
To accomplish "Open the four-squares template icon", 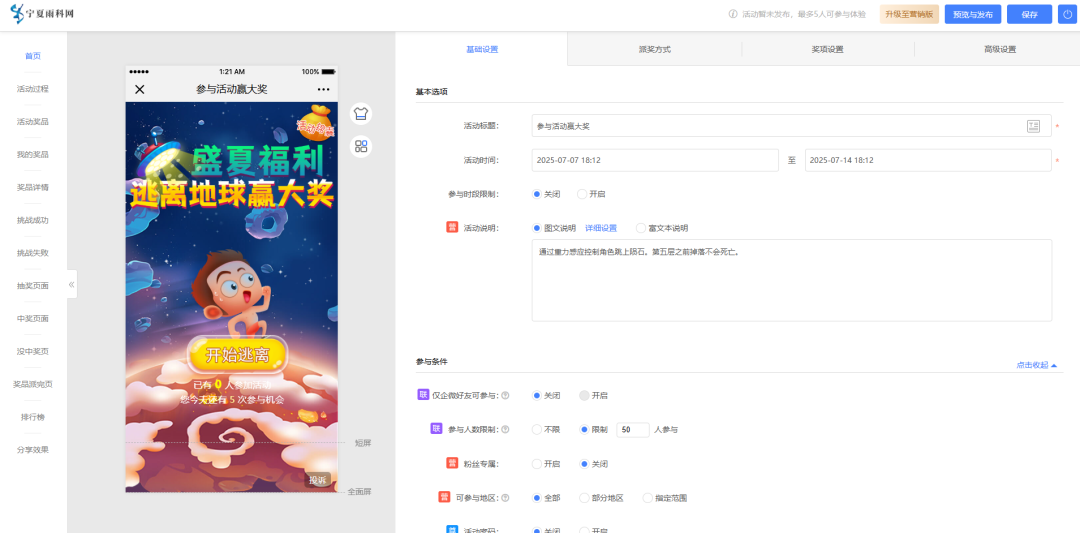I will (361, 146).
